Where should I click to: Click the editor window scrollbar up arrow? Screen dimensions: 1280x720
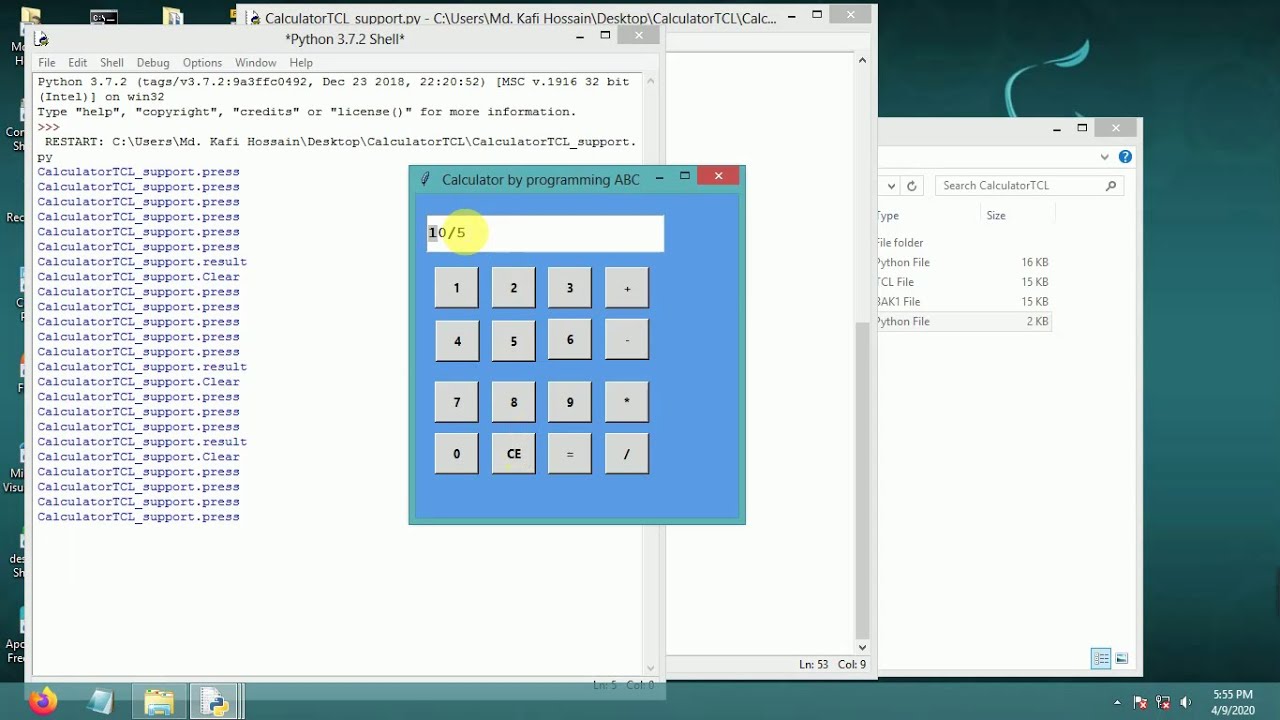tap(862, 61)
